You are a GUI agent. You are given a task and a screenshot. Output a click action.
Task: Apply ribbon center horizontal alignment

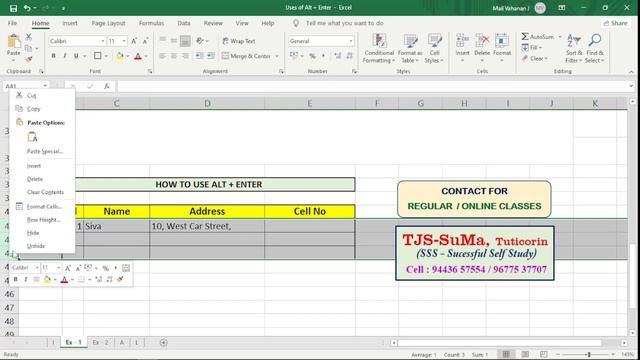point(174,56)
